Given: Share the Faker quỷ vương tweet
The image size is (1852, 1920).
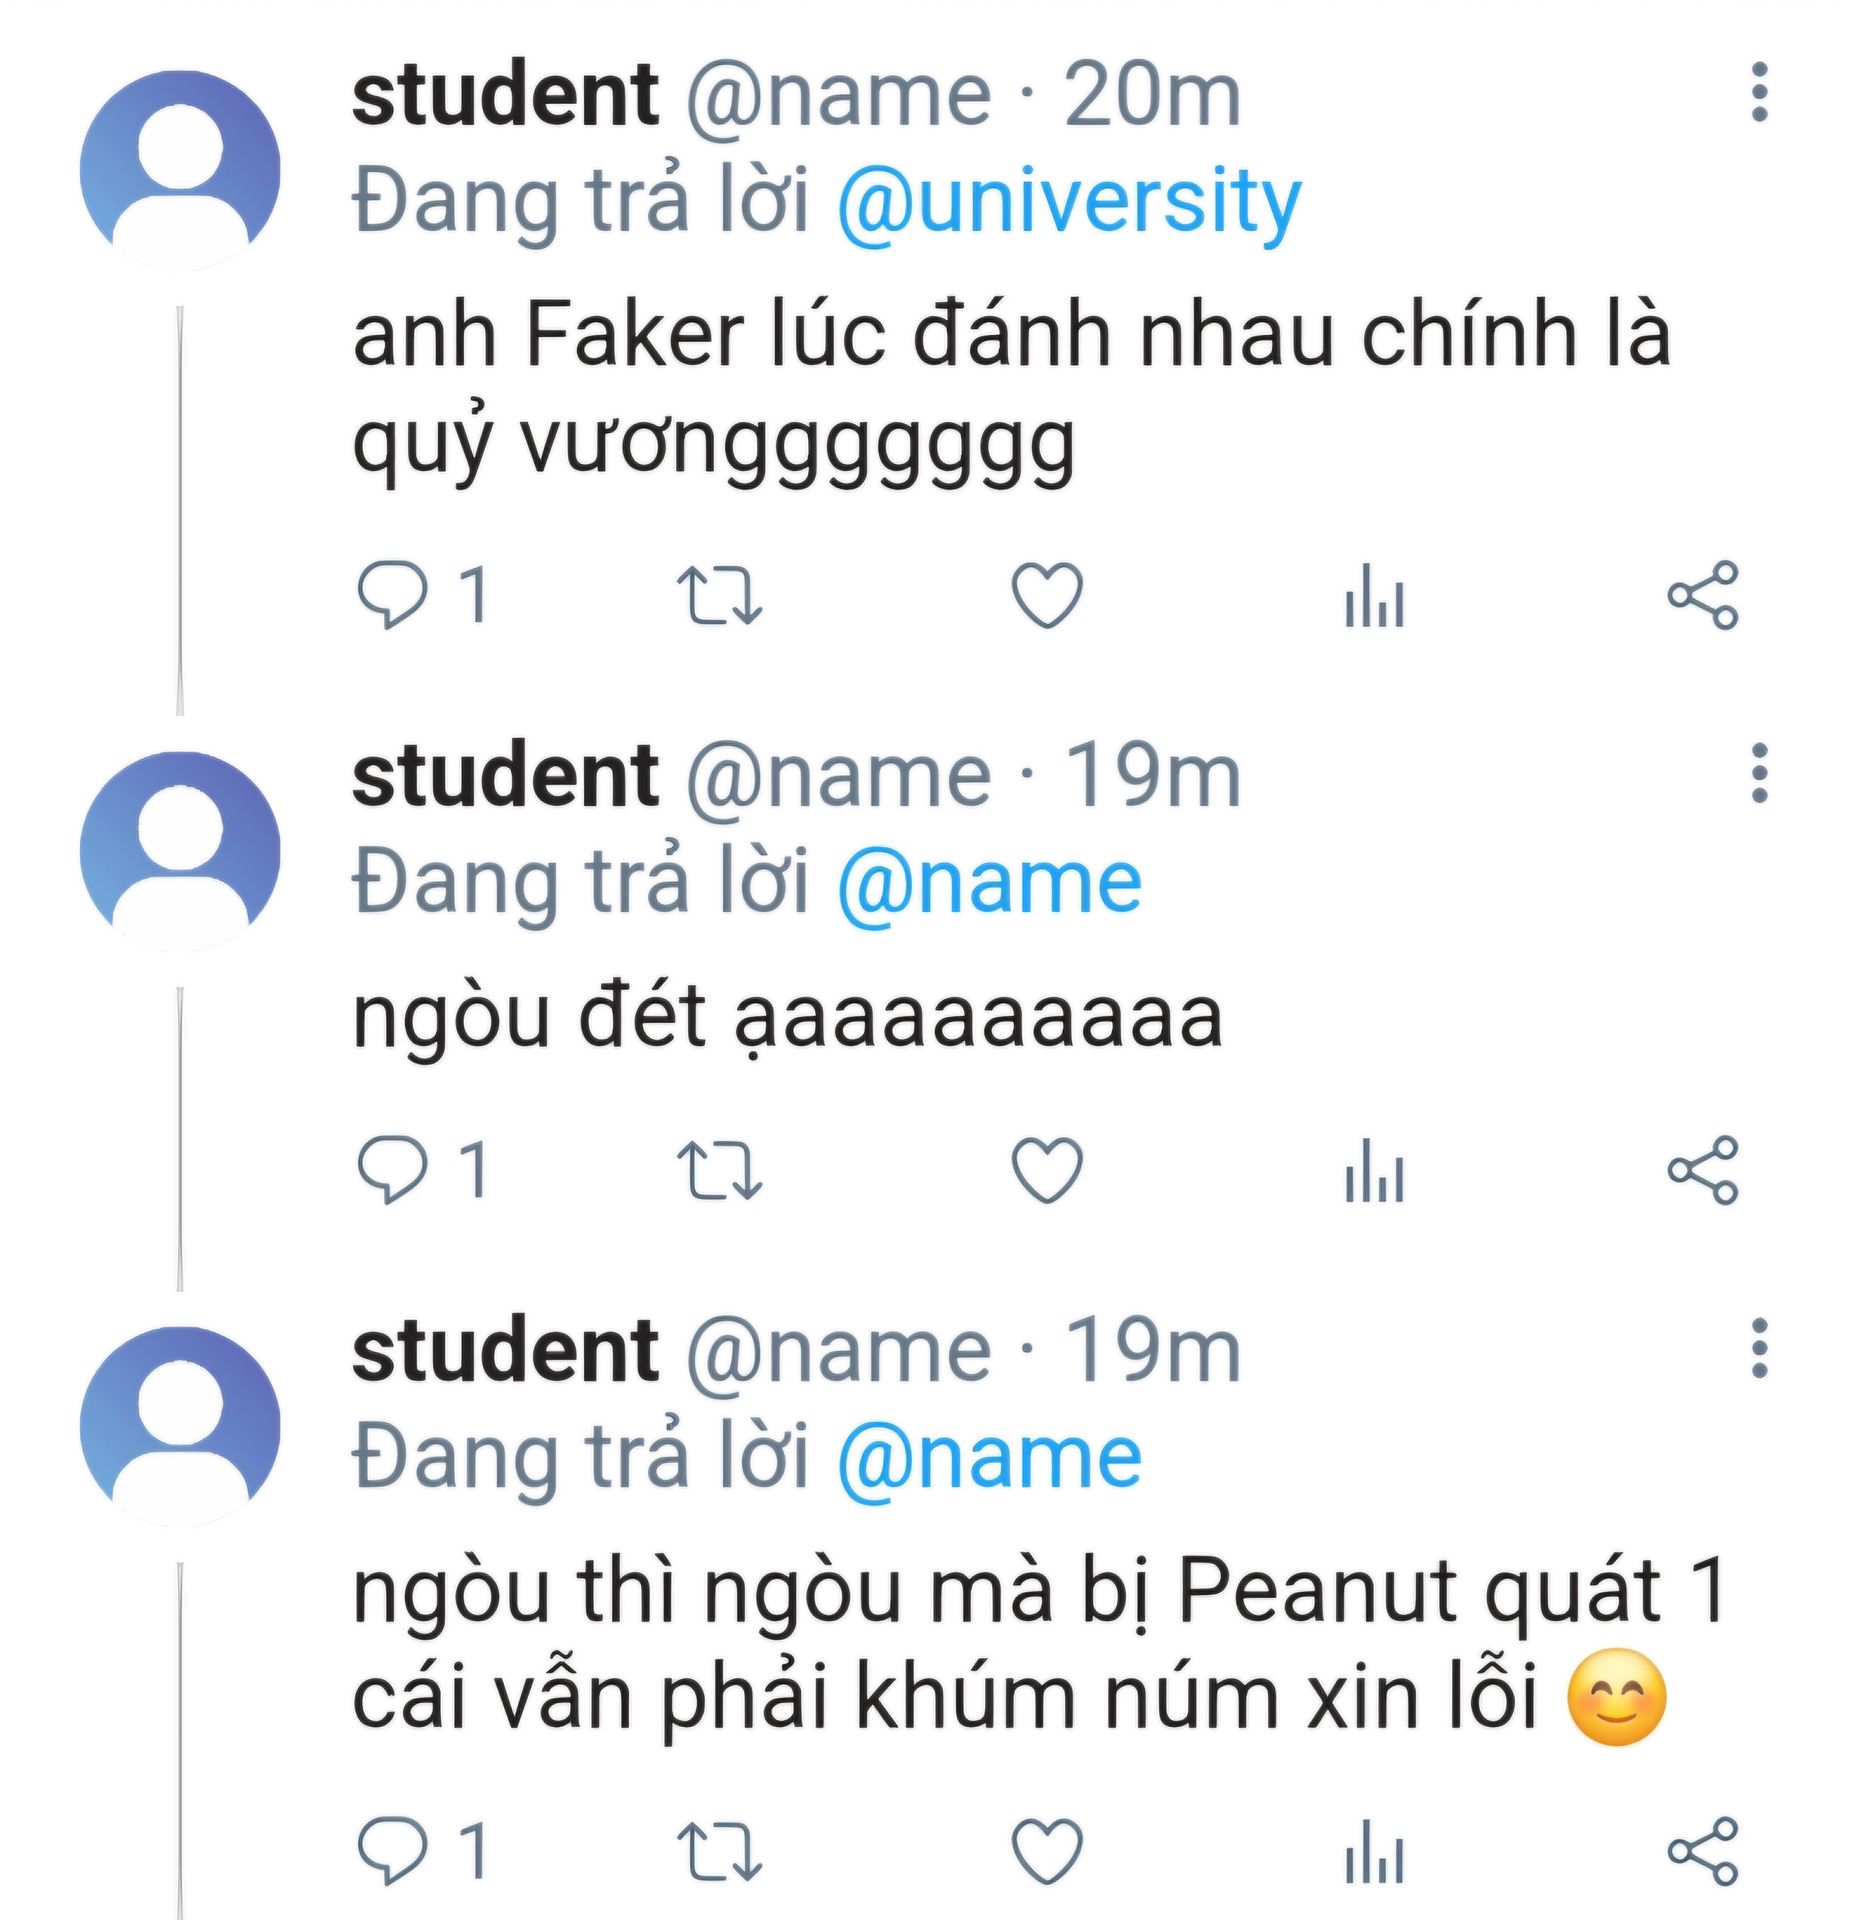Looking at the screenshot, I should (1702, 595).
